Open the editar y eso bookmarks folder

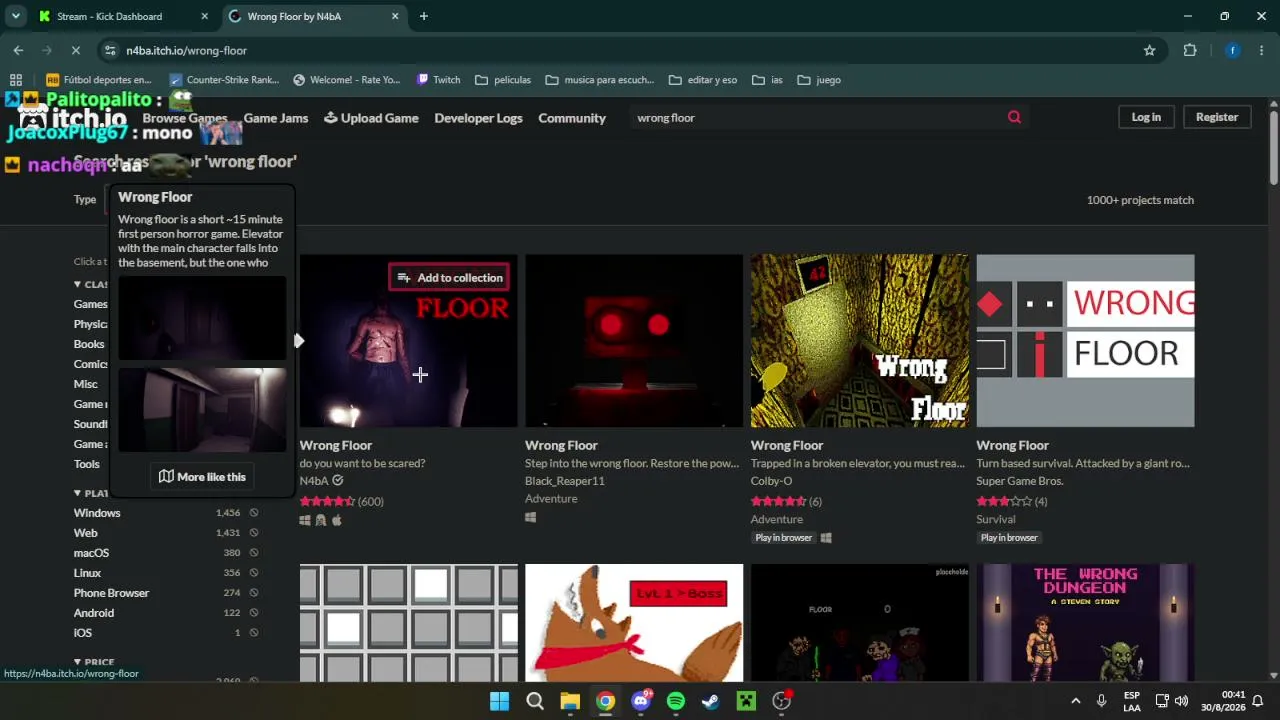[x=703, y=80]
